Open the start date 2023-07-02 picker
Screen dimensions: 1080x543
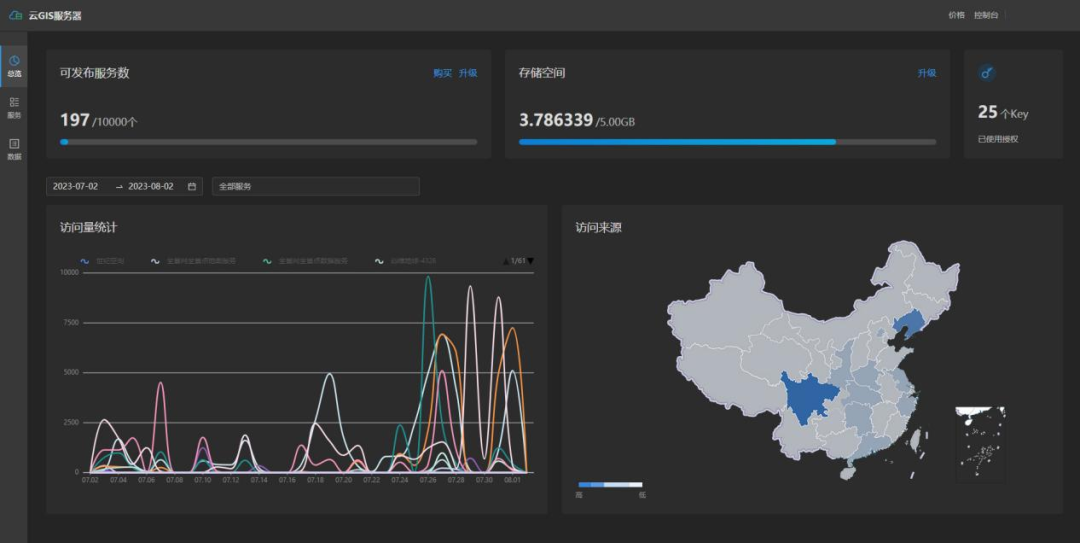(x=76, y=186)
